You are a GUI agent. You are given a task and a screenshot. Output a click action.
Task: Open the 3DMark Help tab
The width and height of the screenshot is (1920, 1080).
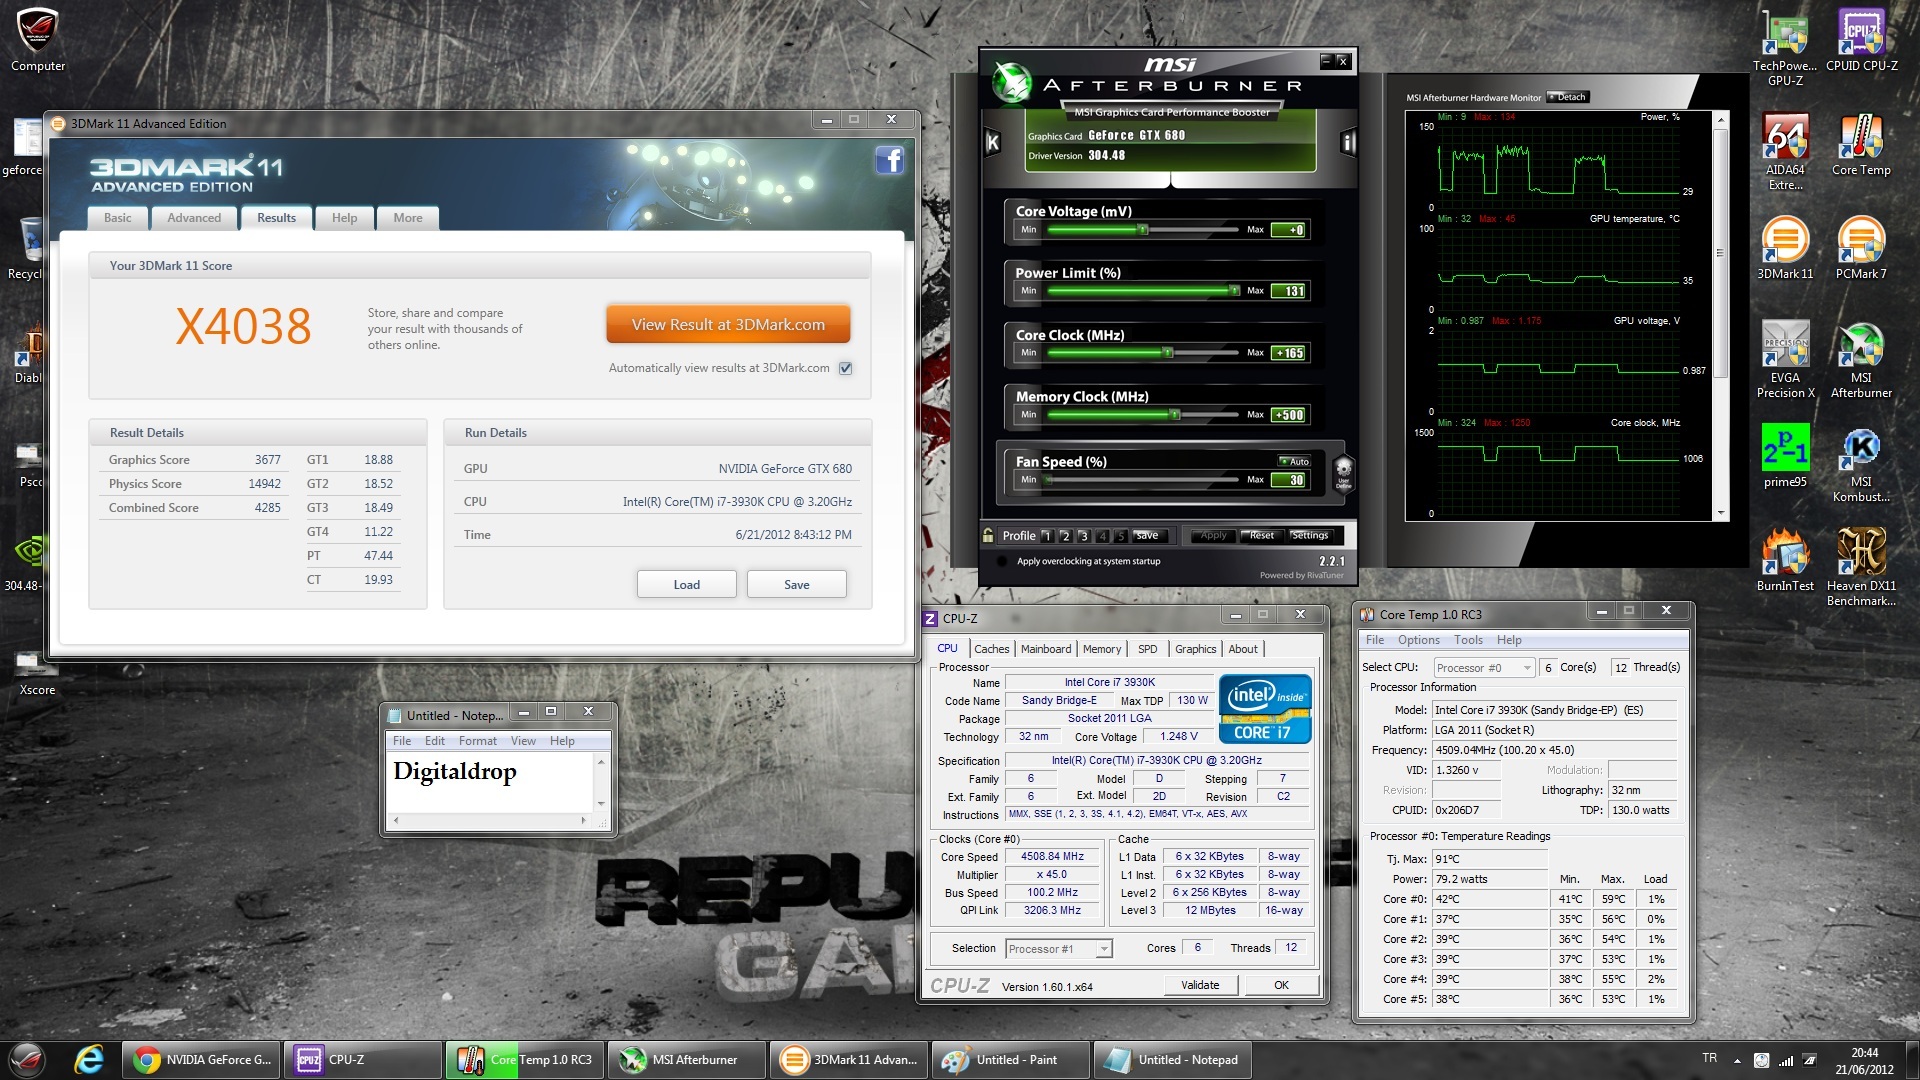point(344,218)
